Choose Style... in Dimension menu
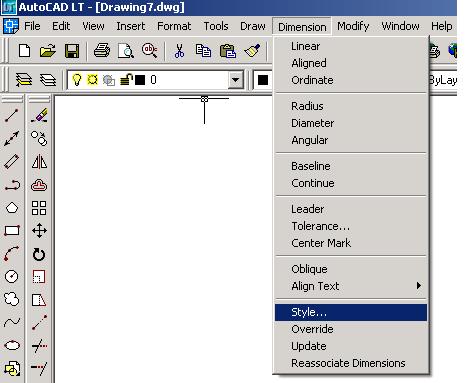 [x=351, y=312]
